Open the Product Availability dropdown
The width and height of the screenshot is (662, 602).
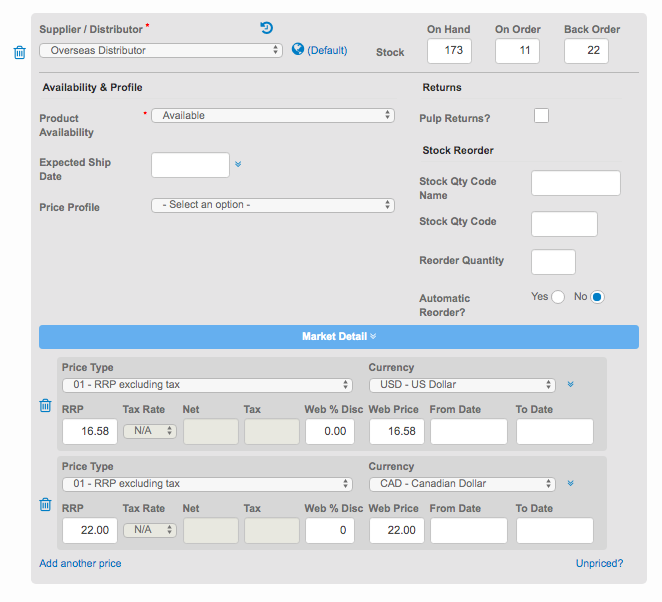(x=272, y=116)
